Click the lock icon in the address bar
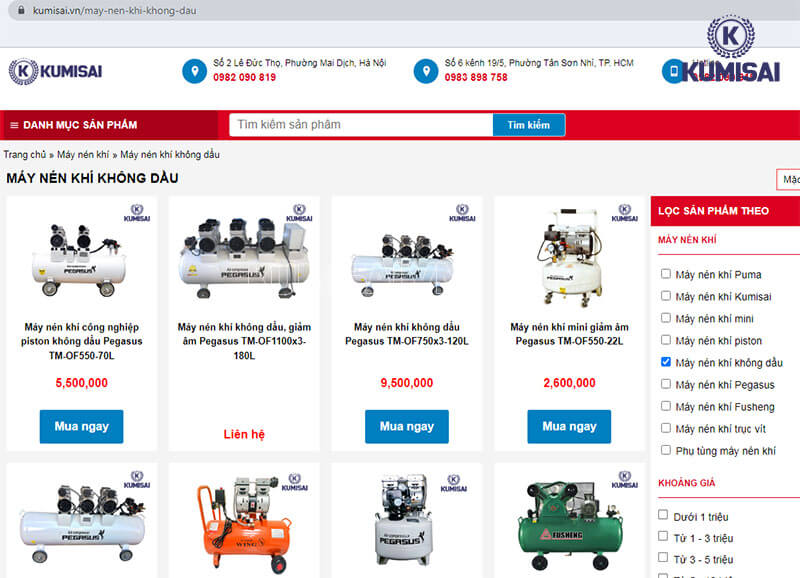This screenshot has width=800, height=578. [21, 10]
